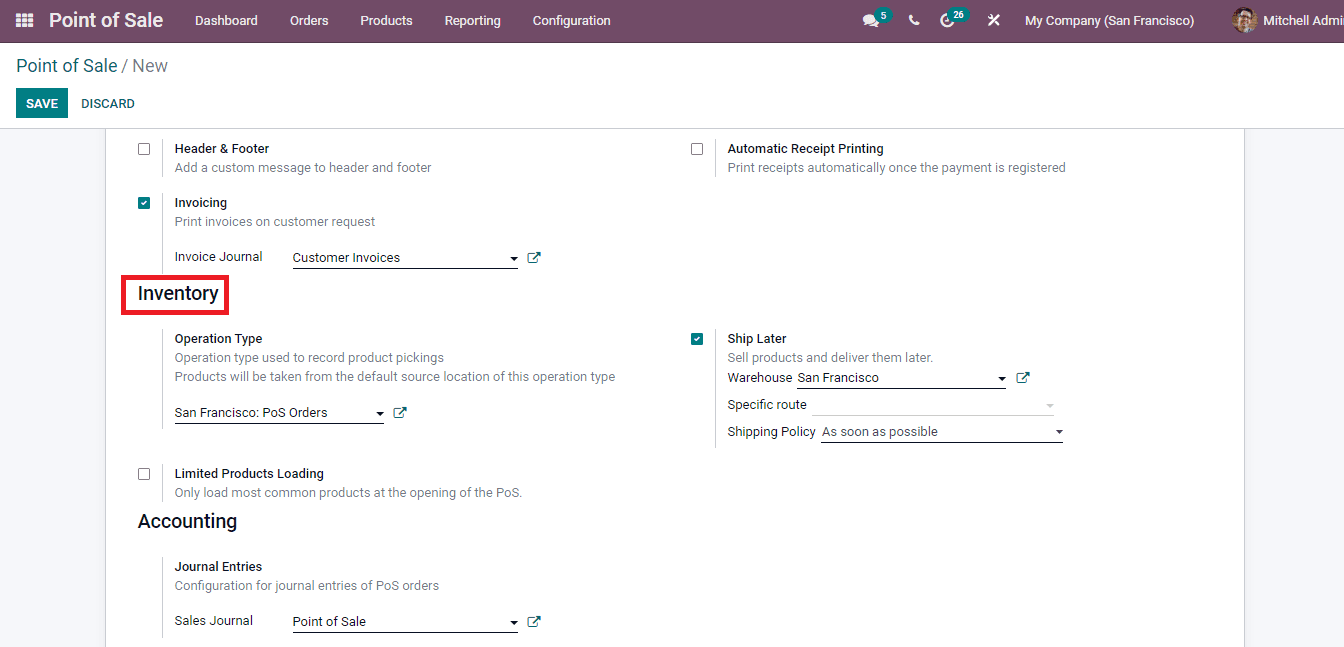Click the phone call icon
This screenshot has width=1344, height=647.
coord(913,20)
